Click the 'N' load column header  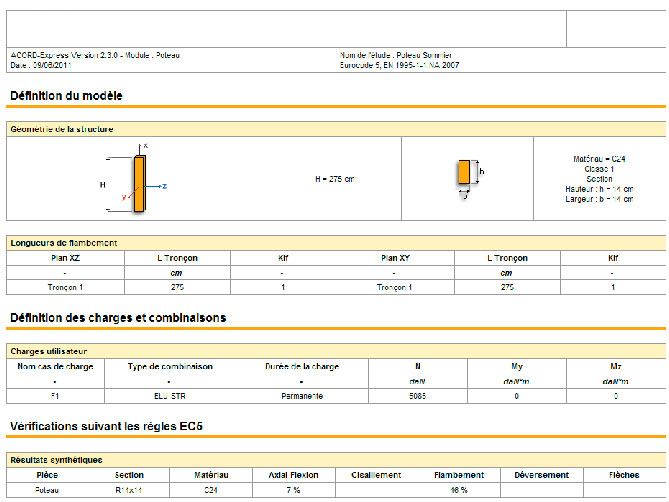click(x=418, y=366)
